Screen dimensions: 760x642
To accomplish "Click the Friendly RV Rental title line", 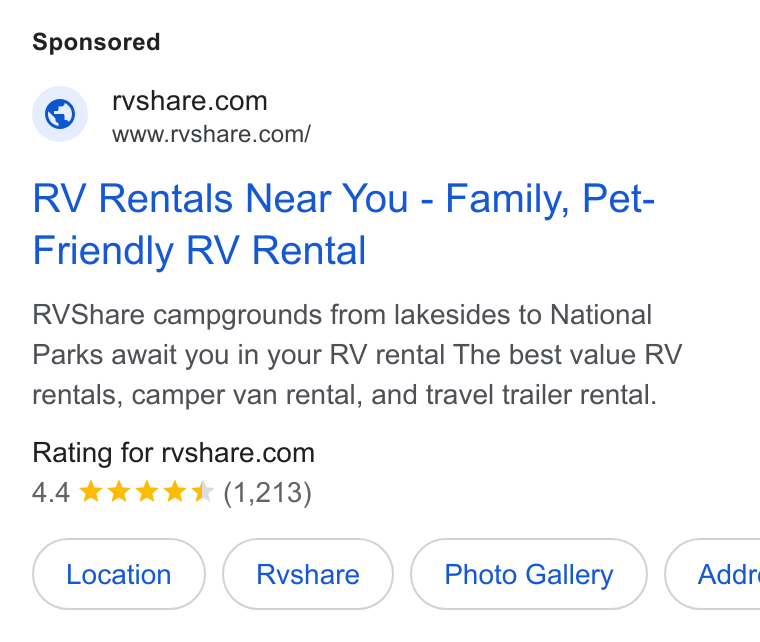I will click(x=199, y=251).
